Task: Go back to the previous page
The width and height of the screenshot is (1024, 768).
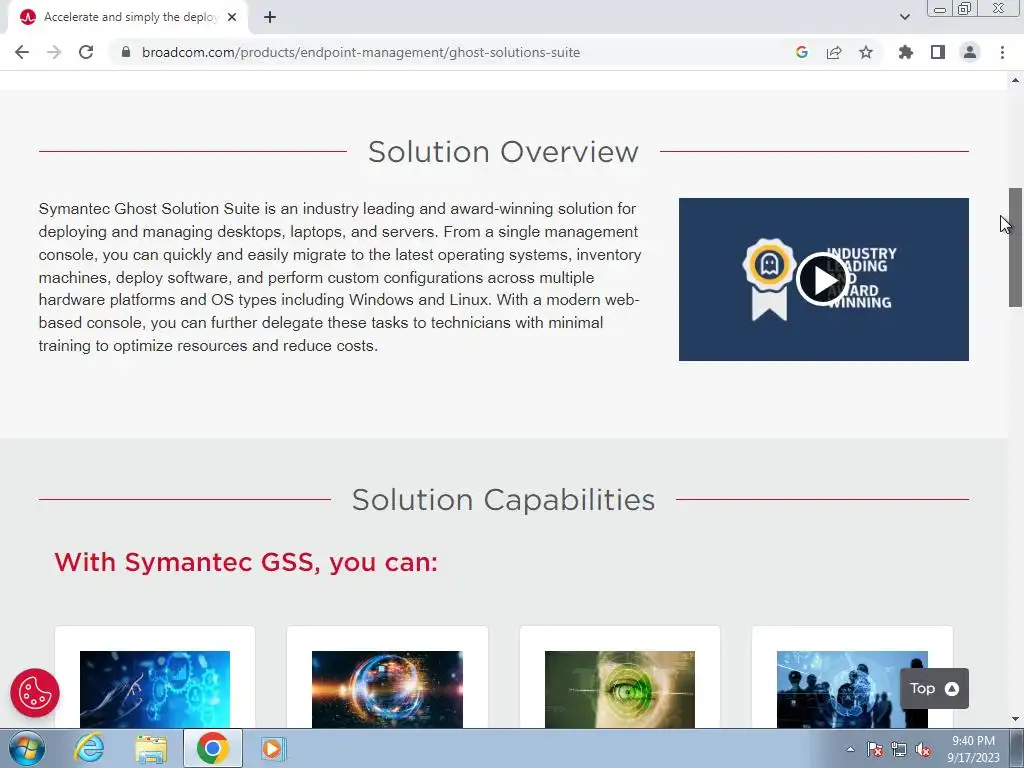Action: click(22, 52)
